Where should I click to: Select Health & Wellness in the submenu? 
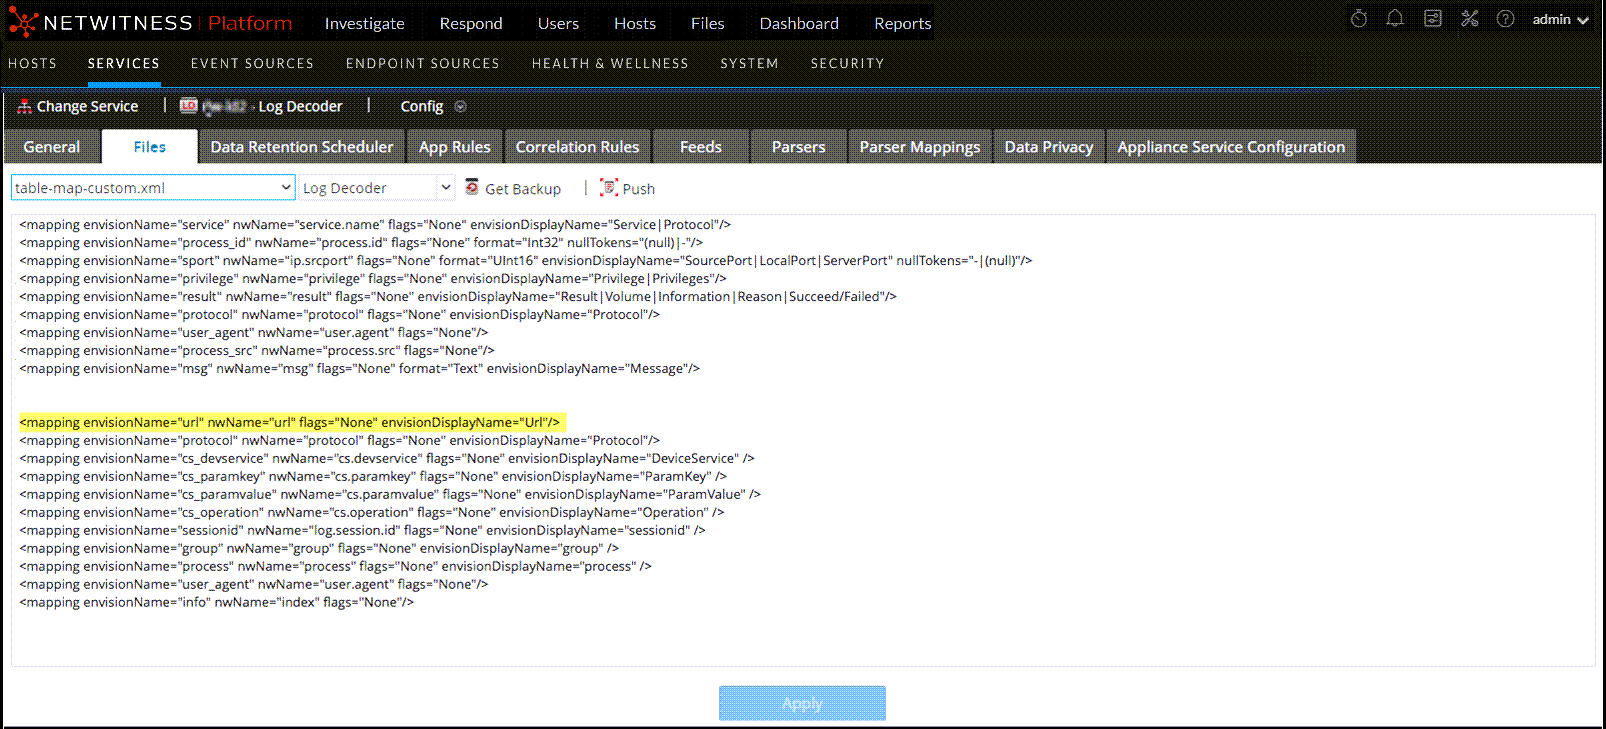click(609, 63)
